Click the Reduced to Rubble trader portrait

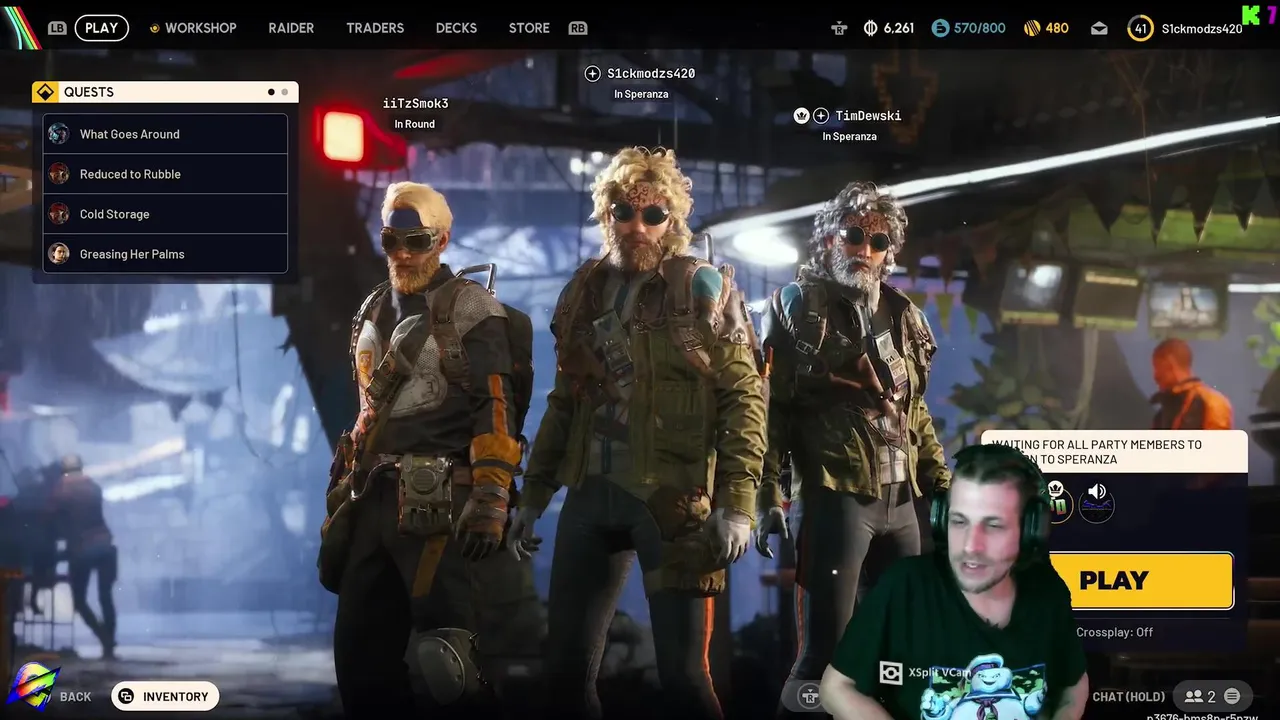click(59, 174)
